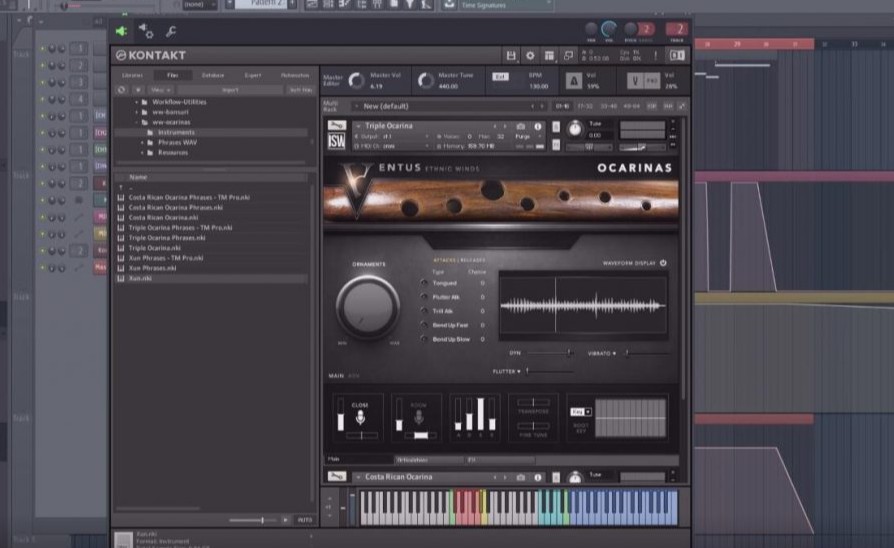Toggle the Ext sync button near BPM
Viewport: 894px width, 548px height.
point(500,77)
